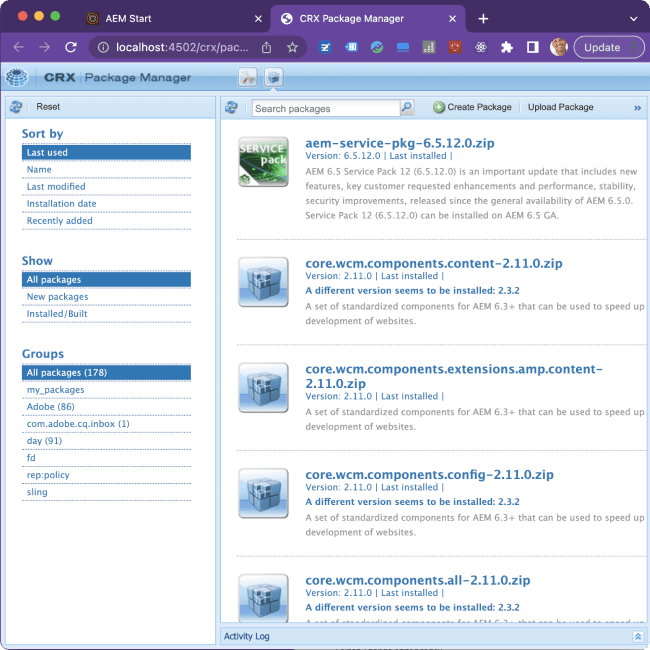The width and height of the screenshot is (650, 650).
Task: Click the first blue pencil extension icon
Action: (x=325, y=48)
